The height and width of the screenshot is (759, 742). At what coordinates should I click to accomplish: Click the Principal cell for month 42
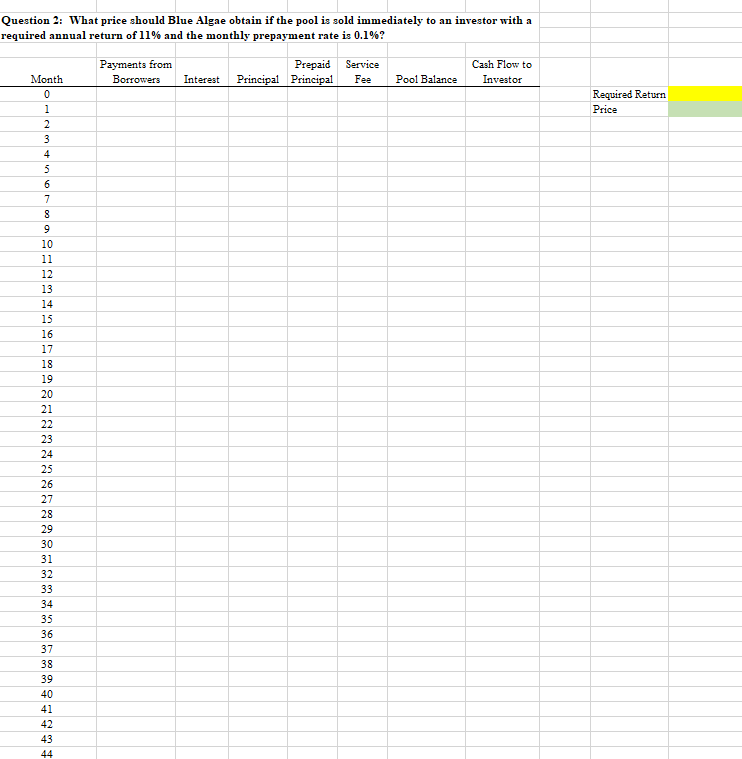pos(258,724)
